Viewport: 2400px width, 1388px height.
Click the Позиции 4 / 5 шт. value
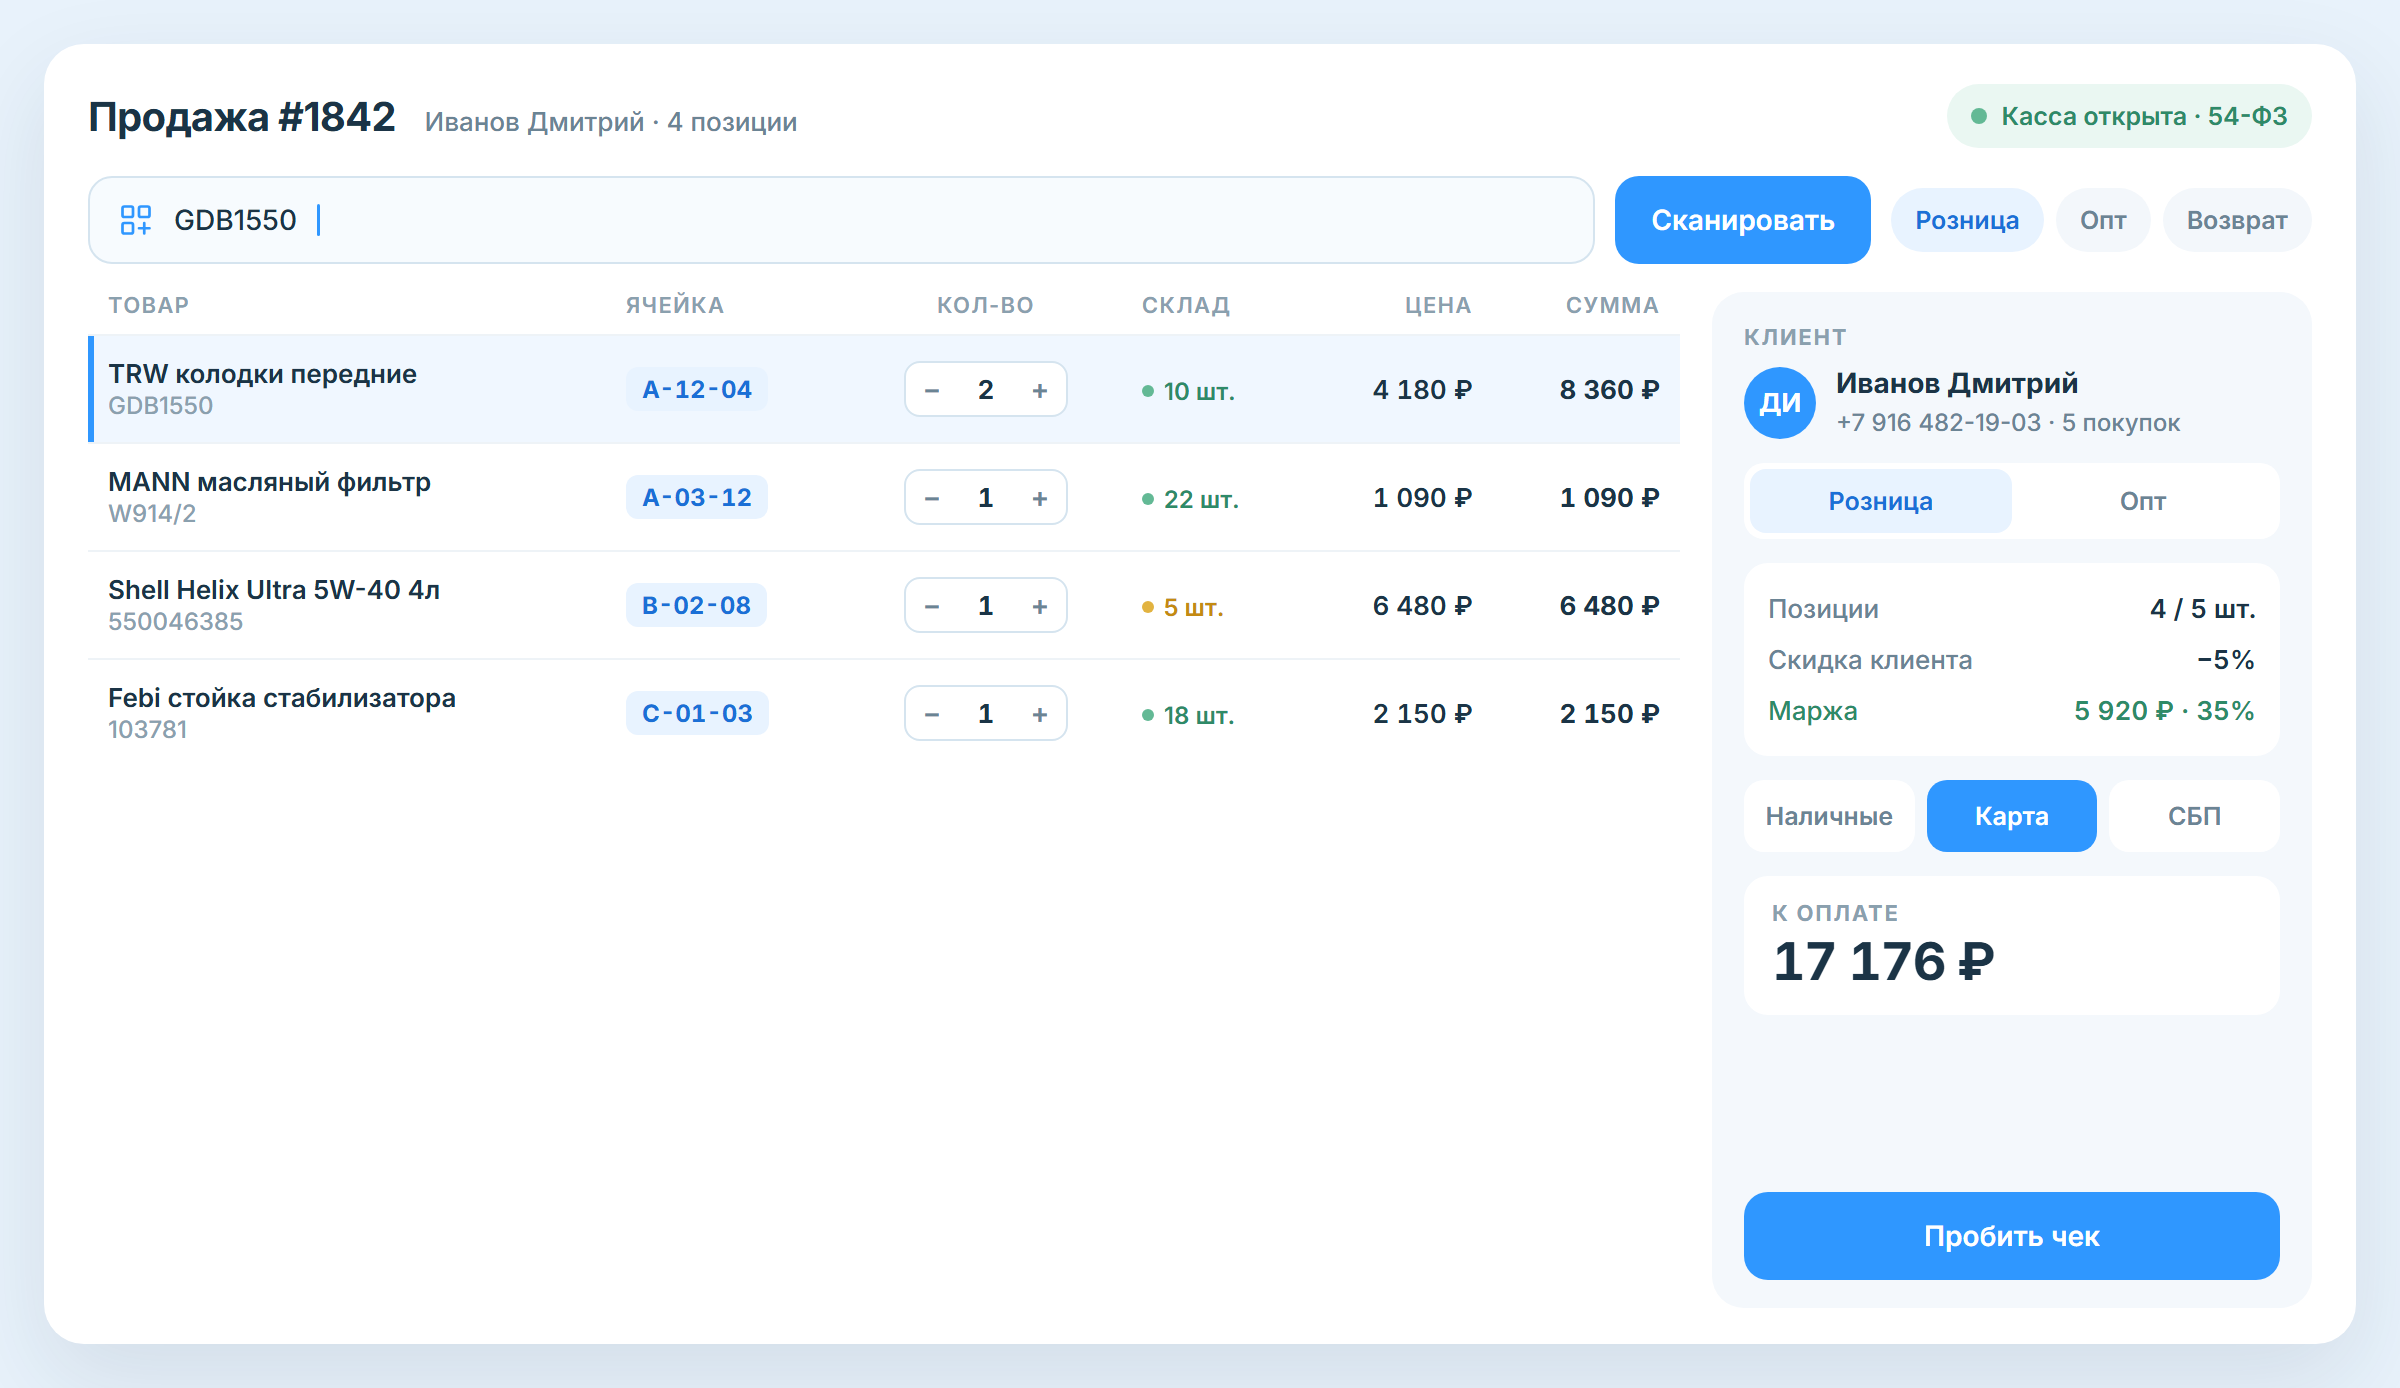tap(2202, 609)
